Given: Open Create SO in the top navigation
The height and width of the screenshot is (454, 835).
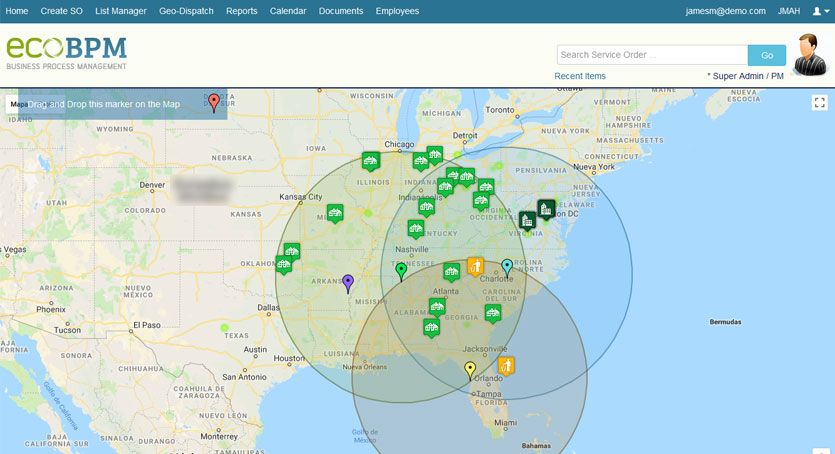Looking at the screenshot, I should pyautogui.click(x=61, y=11).
